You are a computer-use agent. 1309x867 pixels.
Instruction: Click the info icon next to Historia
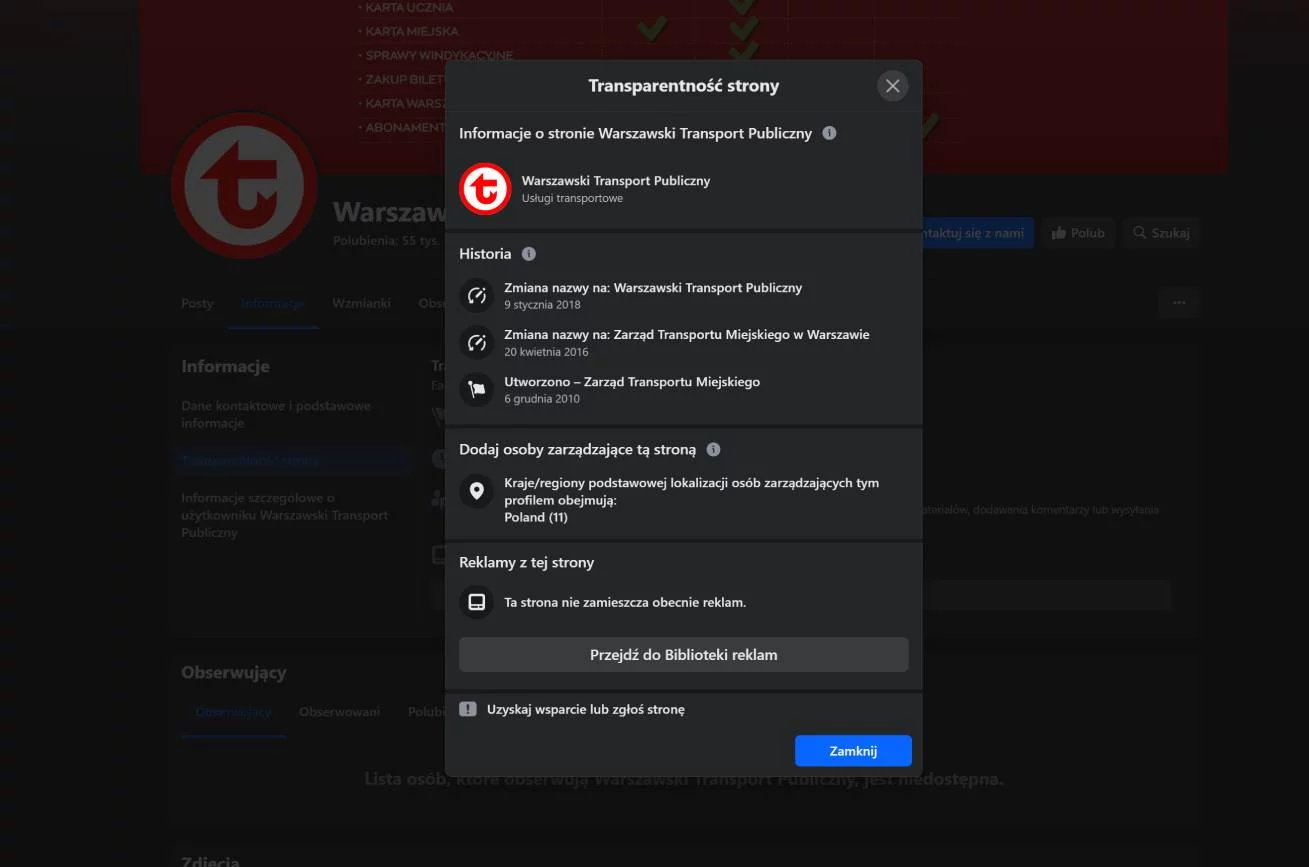tap(529, 254)
